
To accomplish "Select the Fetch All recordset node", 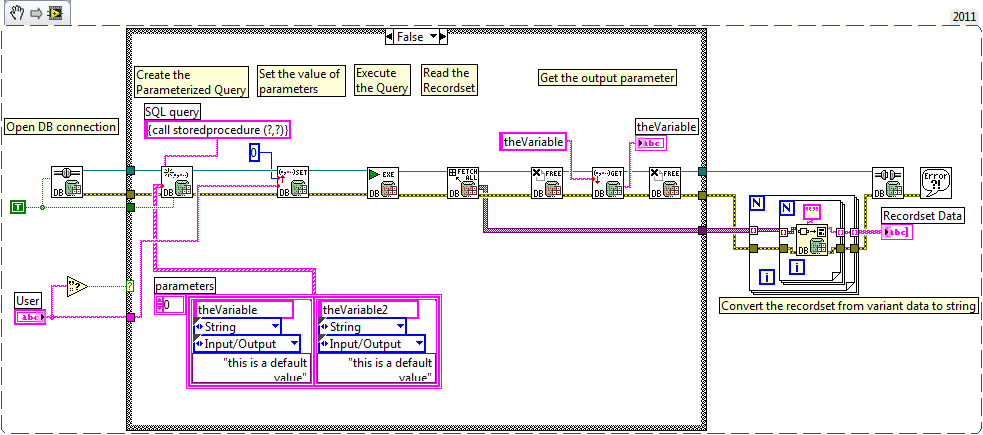I will [x=463, y=183].
